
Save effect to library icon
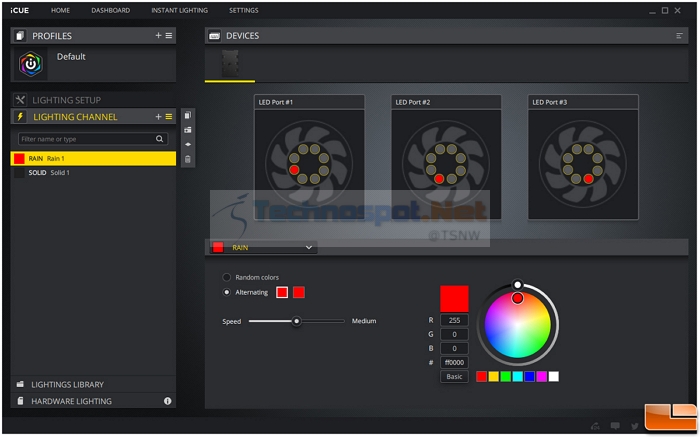tap(188, 130)
